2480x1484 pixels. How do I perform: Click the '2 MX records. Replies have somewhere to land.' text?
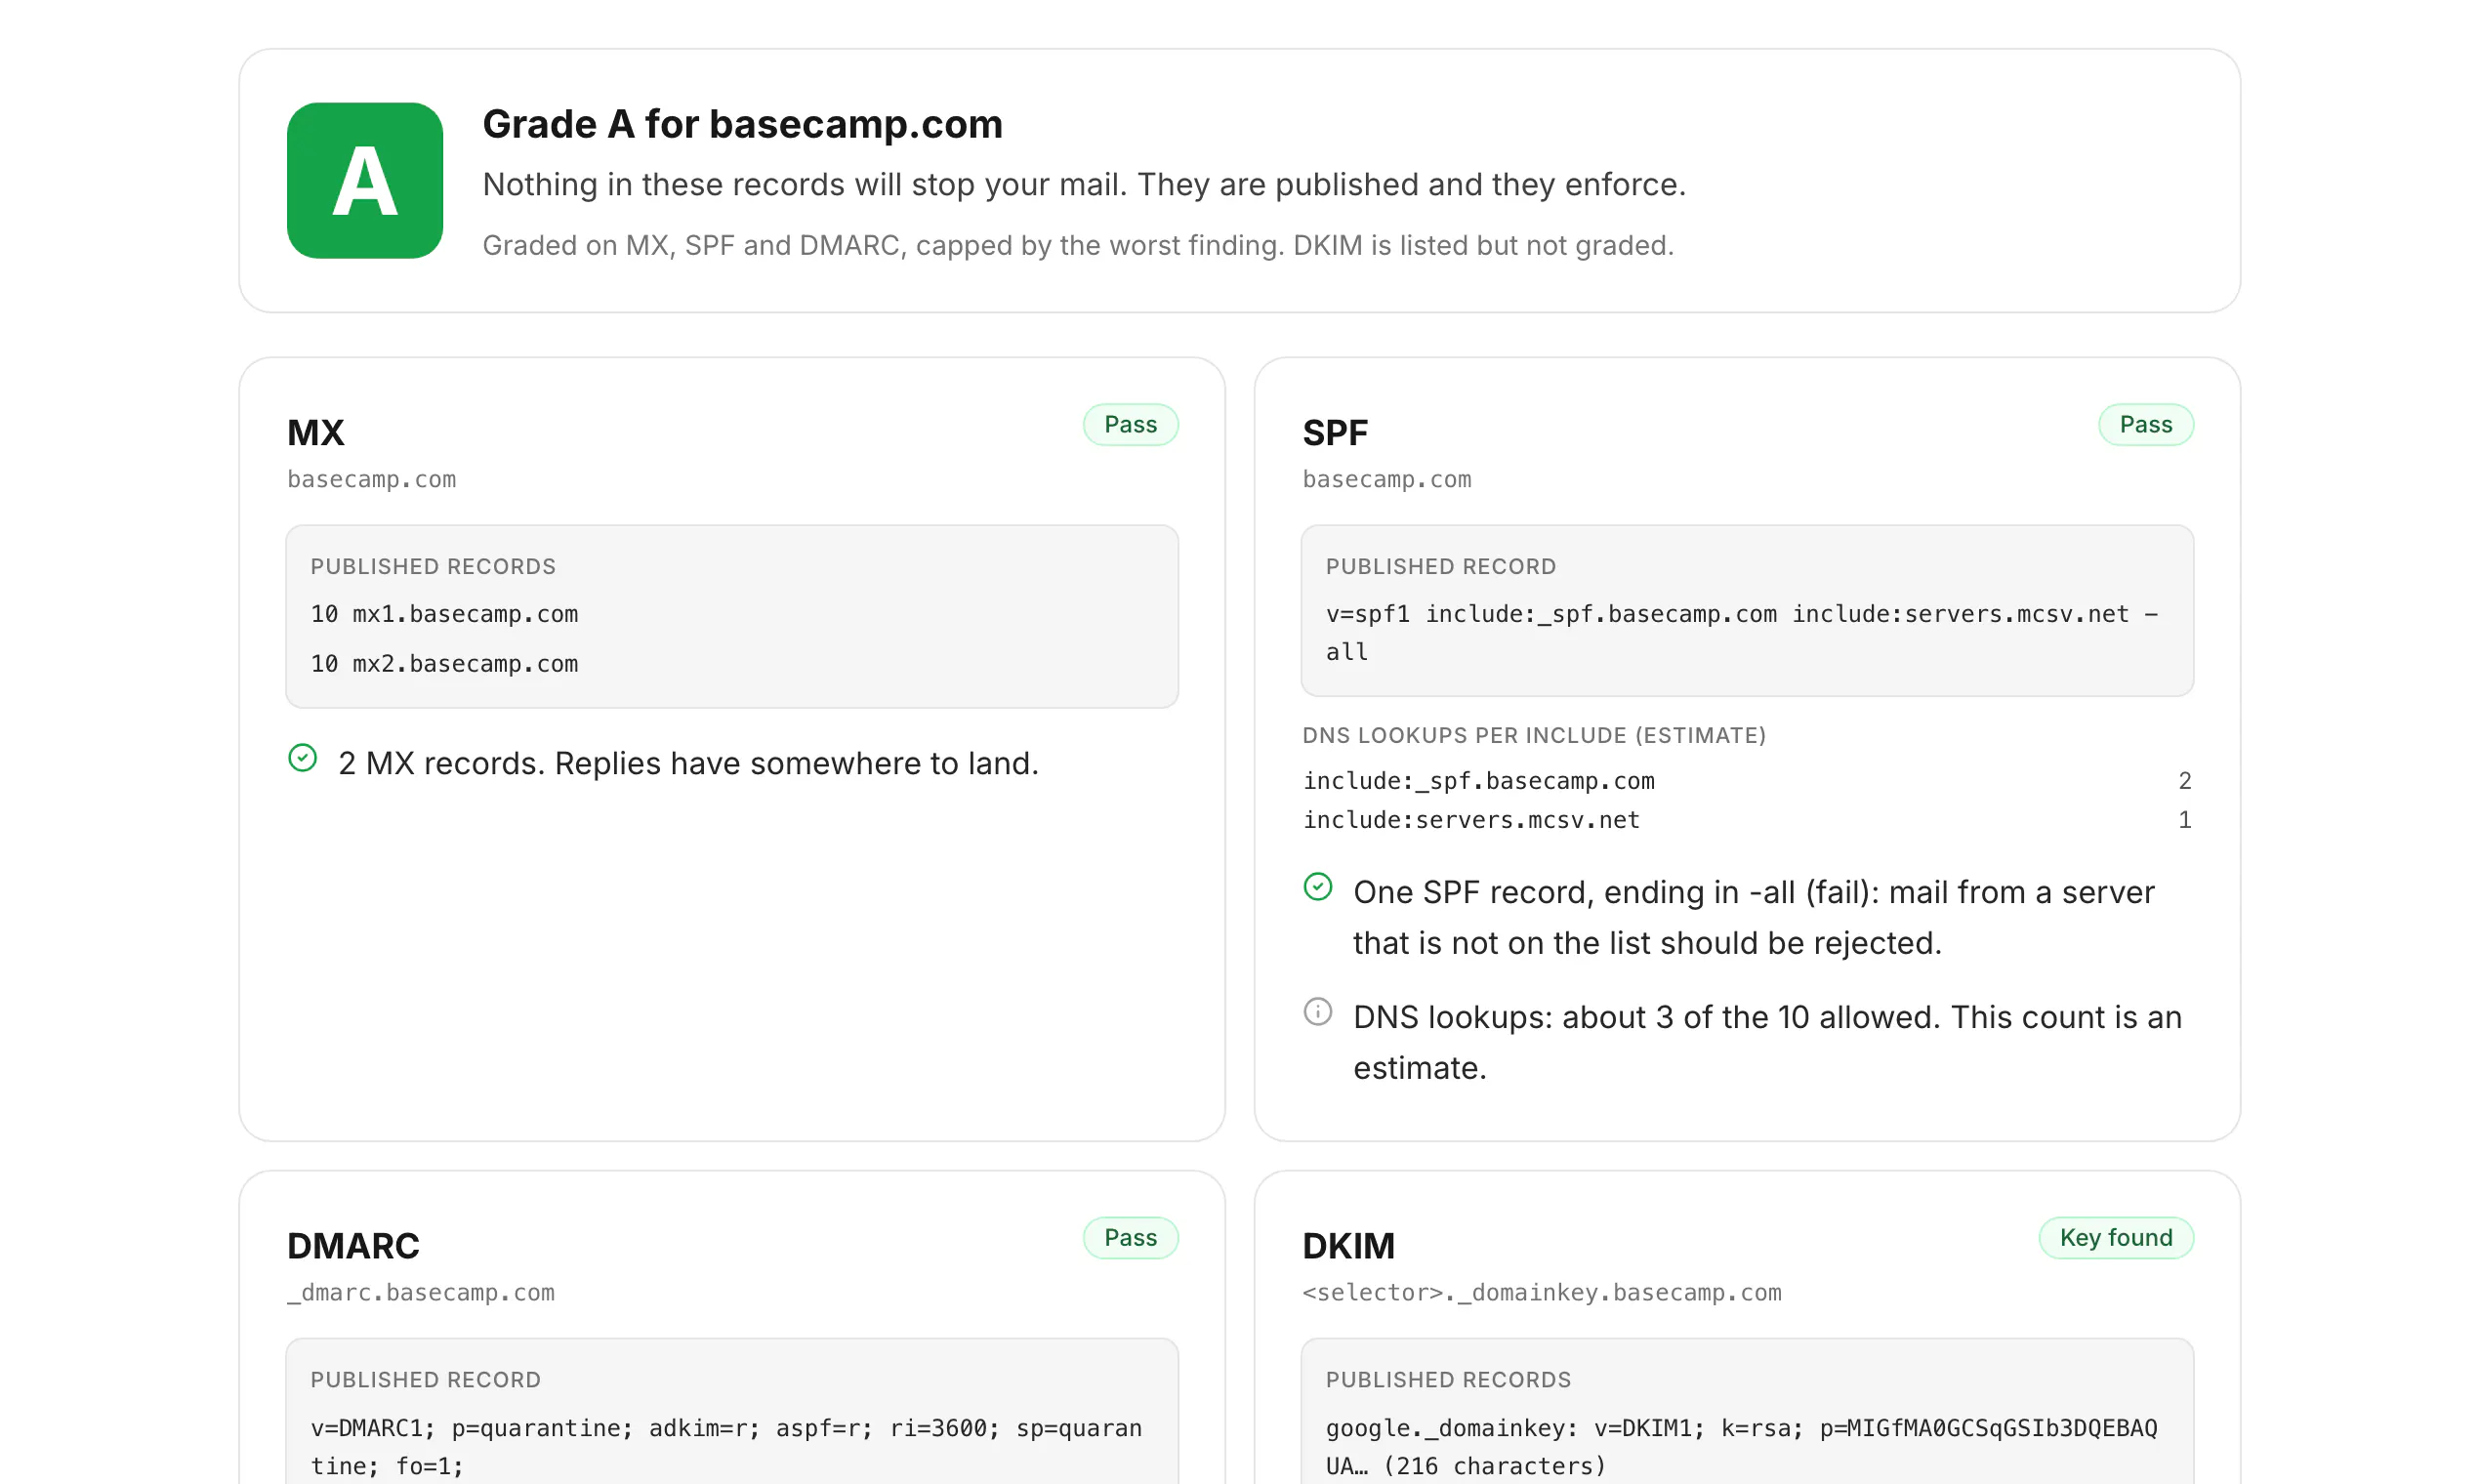688,764
